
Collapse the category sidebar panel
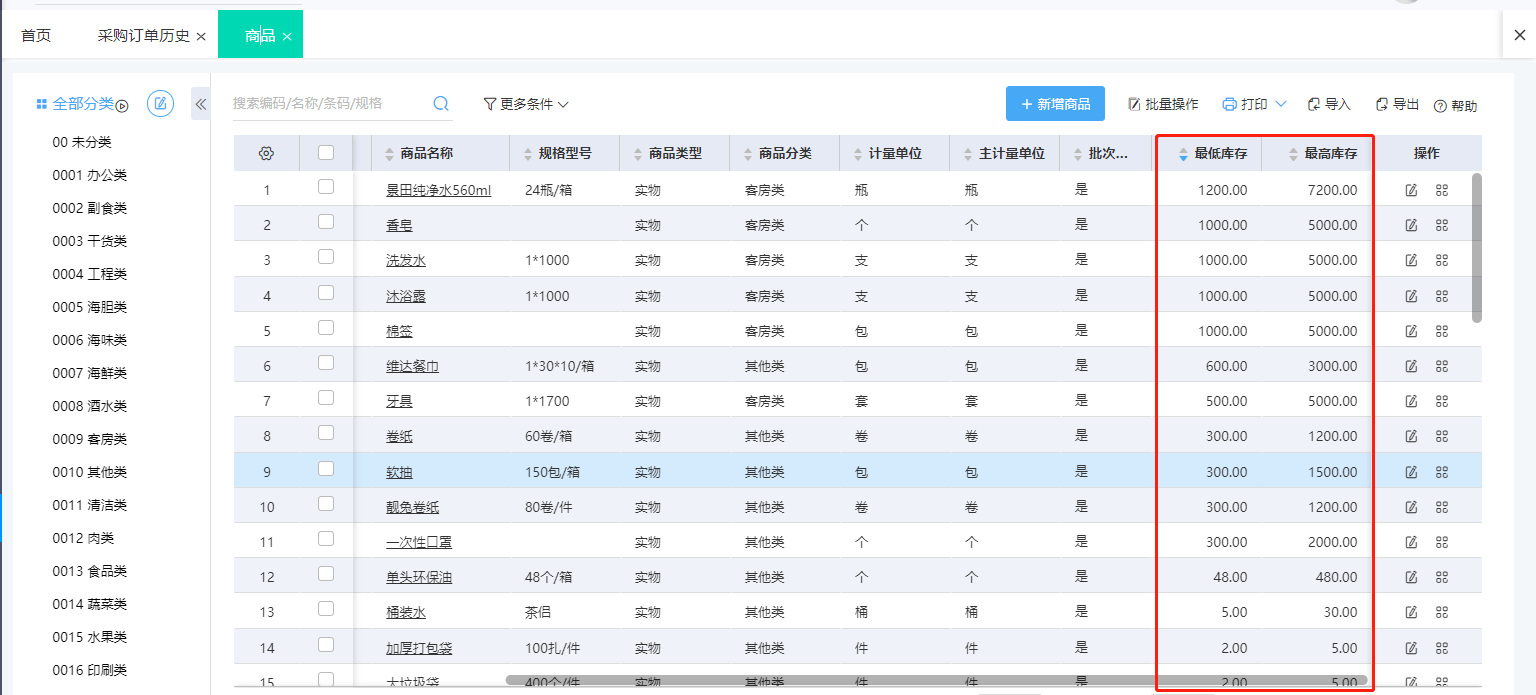pyautogui.click(x=200, y=103)
